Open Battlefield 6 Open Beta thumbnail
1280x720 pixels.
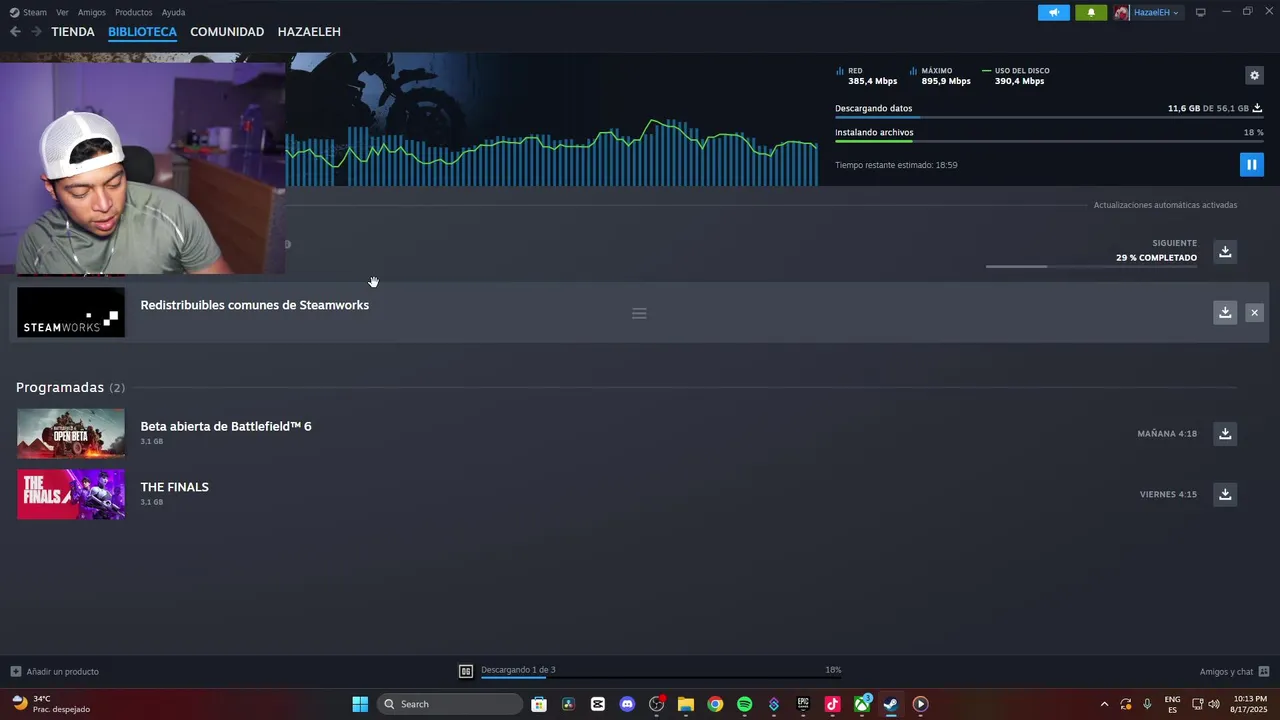(71, 433)
